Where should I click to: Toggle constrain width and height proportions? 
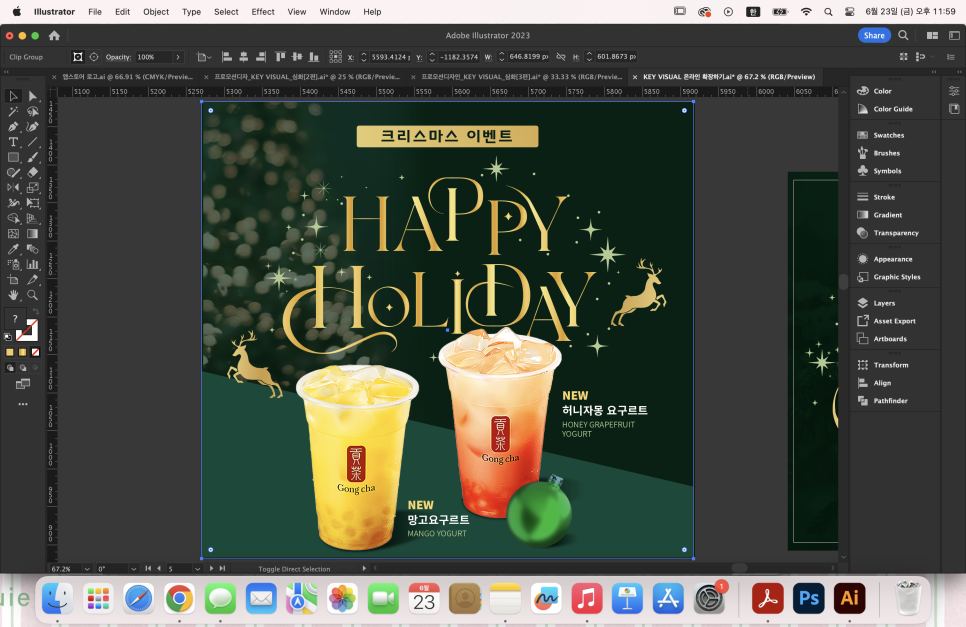561,57
